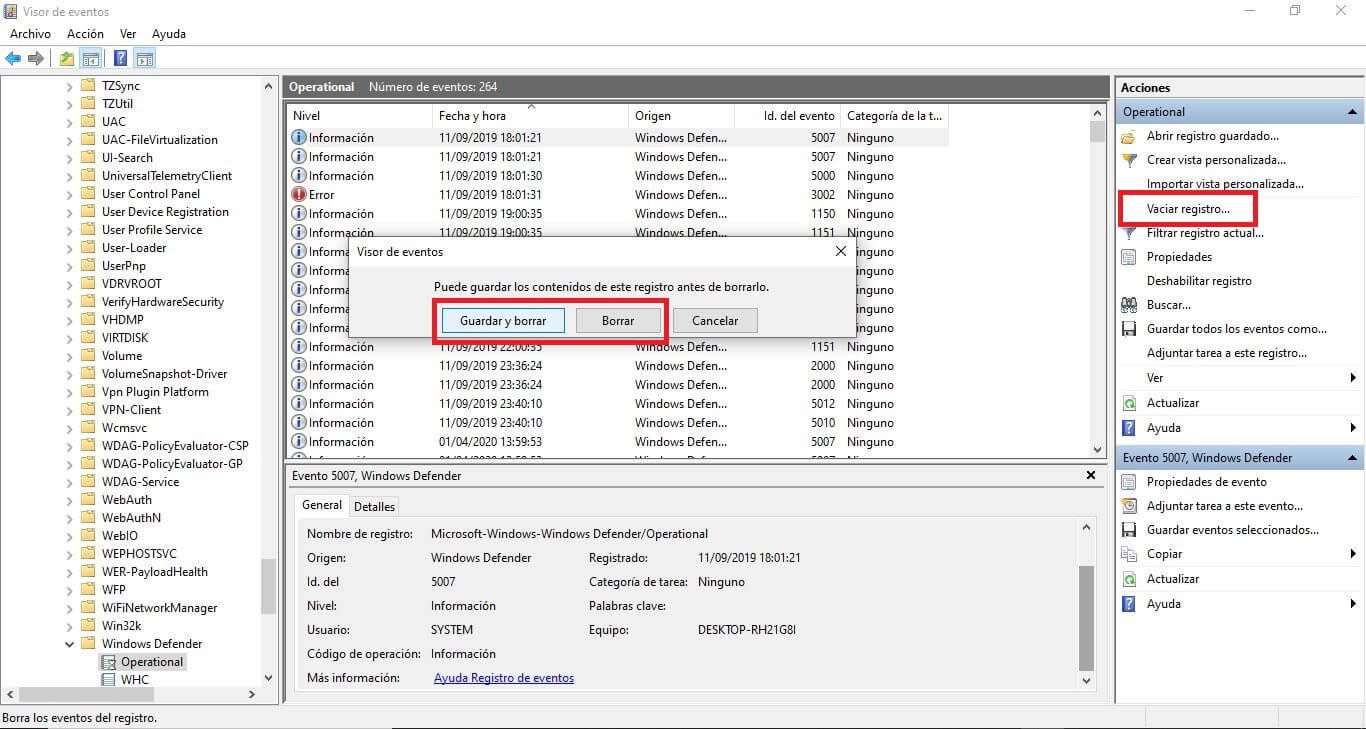The image size is (1366, 729).
Task: Expand the VHDMP tree node
Action: pyautogui.click(x=69, y=320)
